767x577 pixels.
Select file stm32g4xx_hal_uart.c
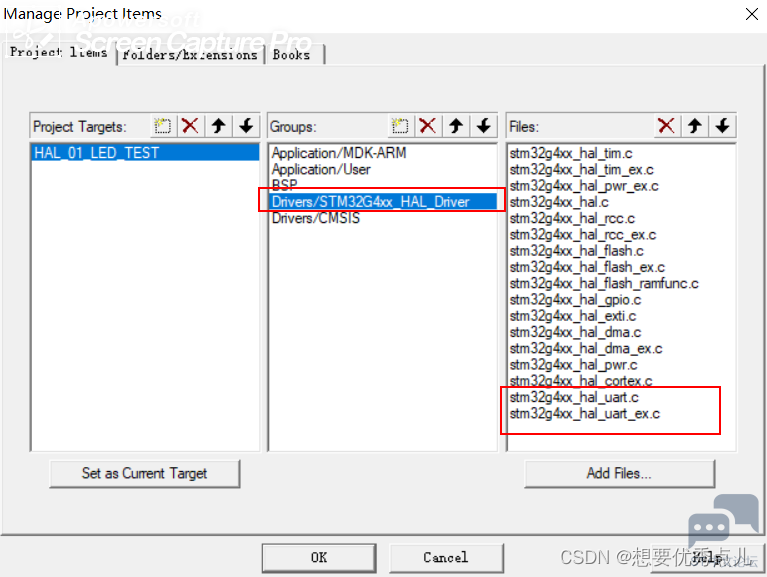point(574,398)
